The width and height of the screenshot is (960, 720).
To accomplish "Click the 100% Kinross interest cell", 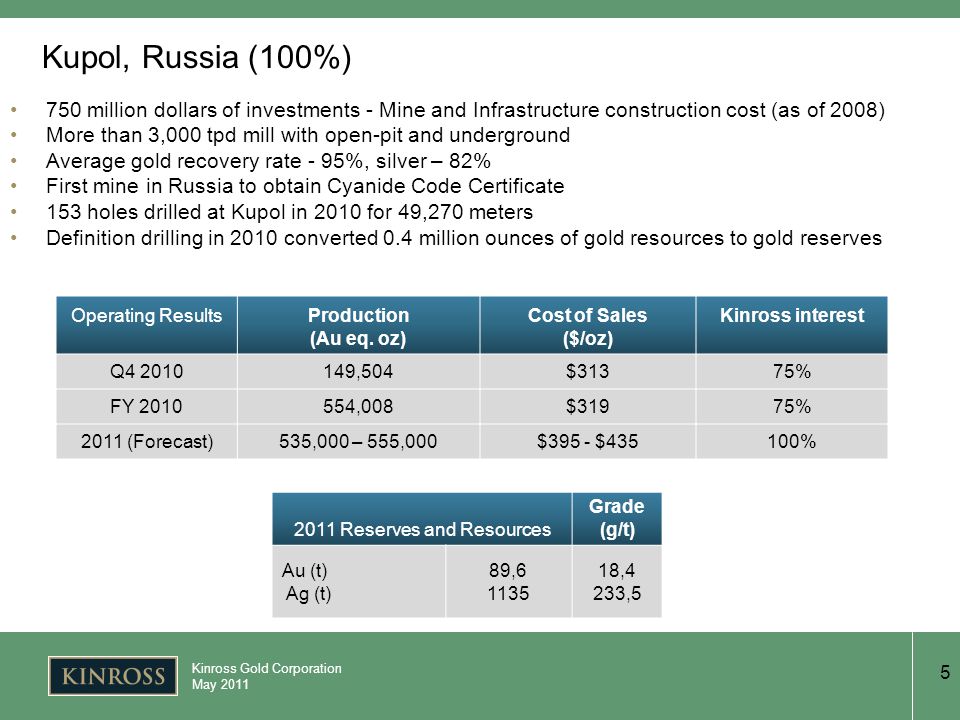I will tap(792, 441).
